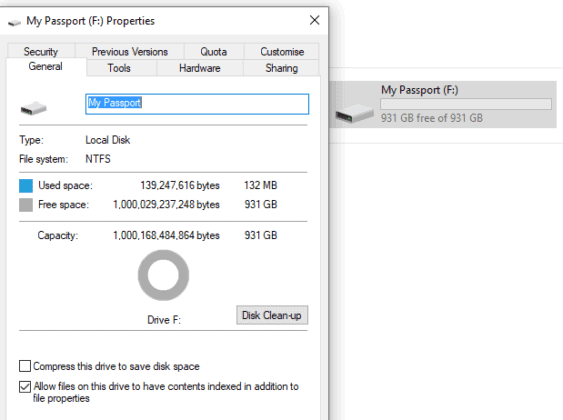The width and height of the screenshot is (563, 420).
Task: Click the '1,000,029,237,248 bytes' free space value
Action: click(x=166, y=205)
